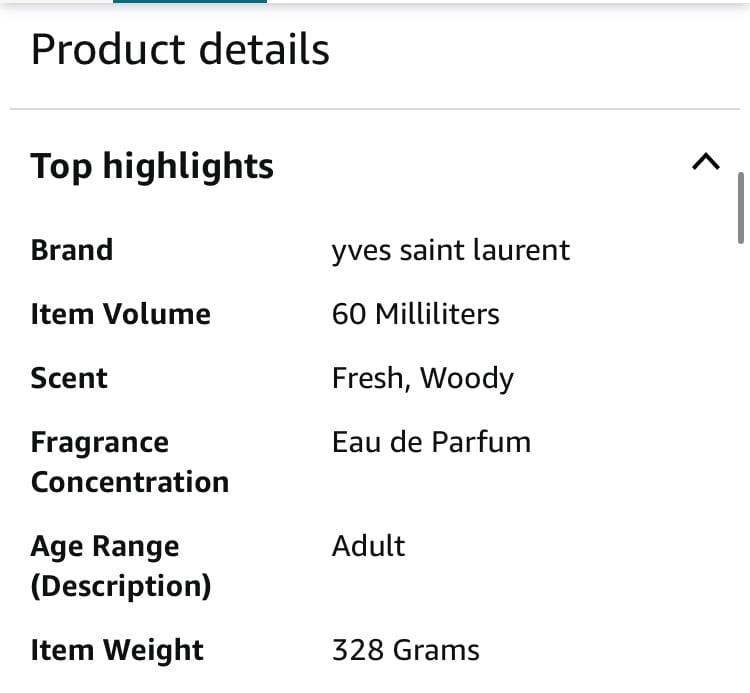Screen dimensions: 750x693
Task: Select the 328 Grams value
Action: (x=406, y=650)
